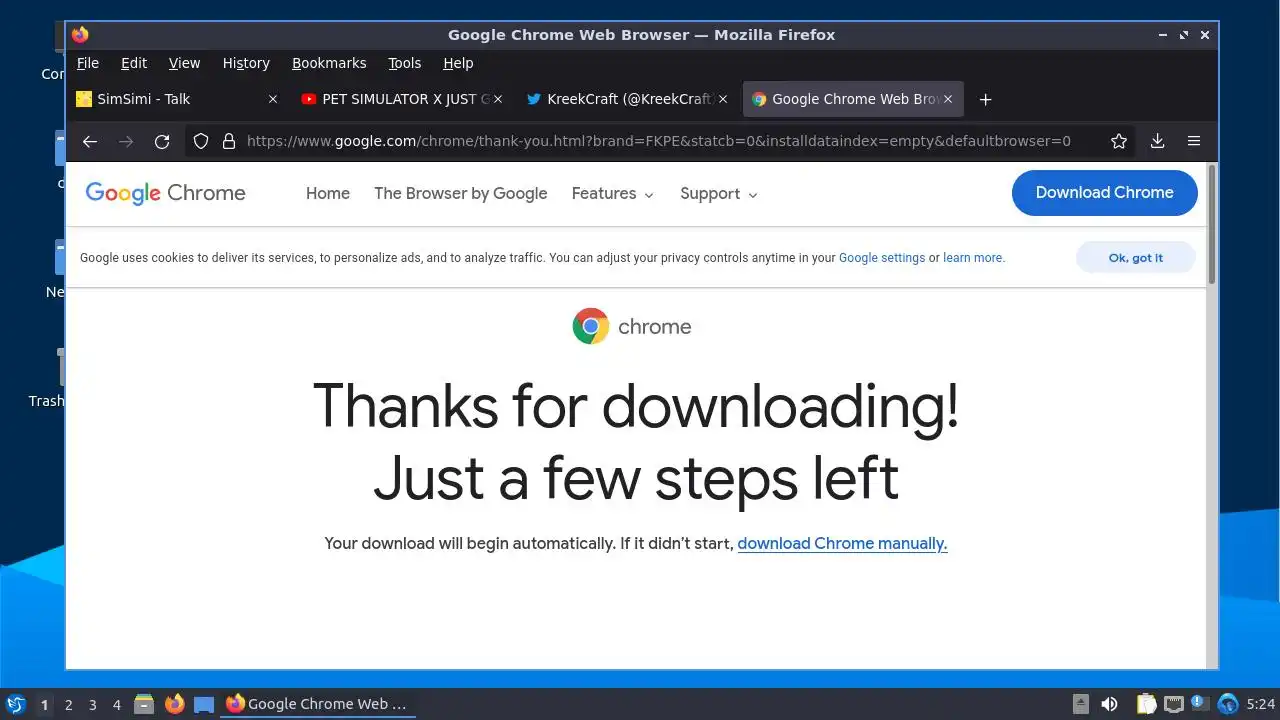Launch Firefox from the taskbar quick launcher
The image size is (1280, 720).
pos(174,704)
